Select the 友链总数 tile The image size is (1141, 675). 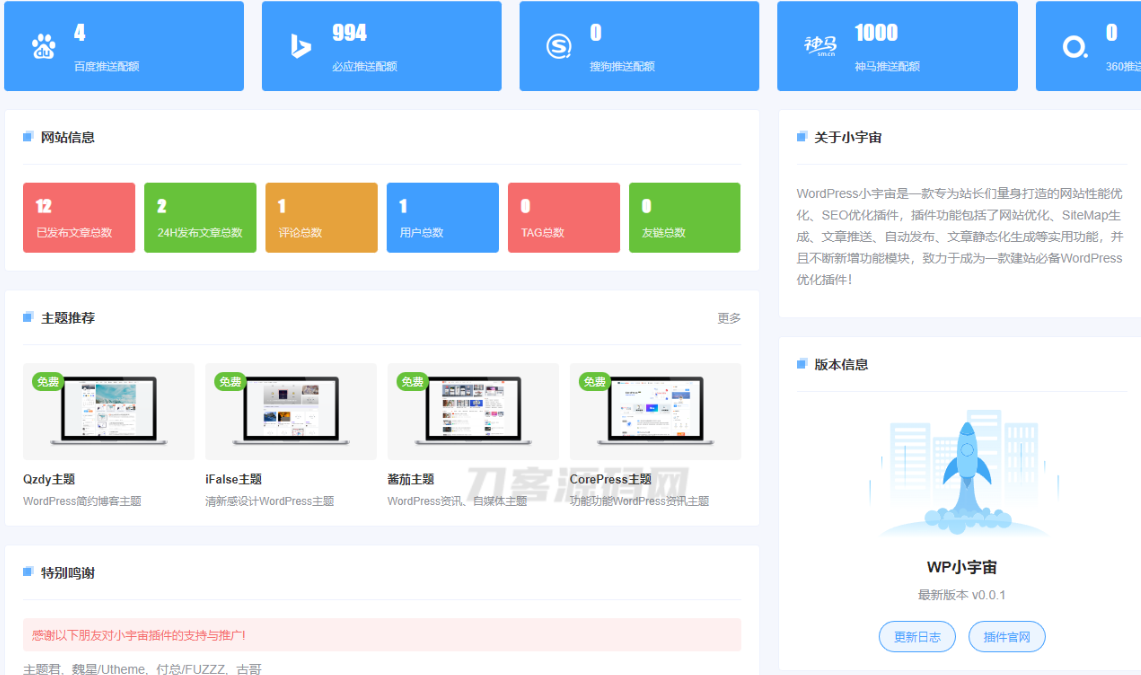tap(685, 217)
